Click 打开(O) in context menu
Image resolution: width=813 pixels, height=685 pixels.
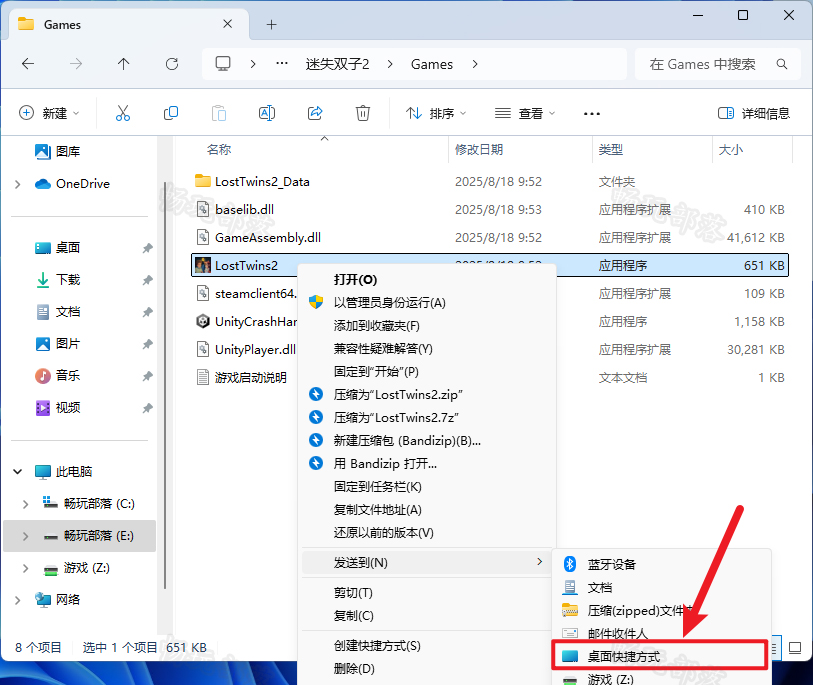tap(427, 279)
